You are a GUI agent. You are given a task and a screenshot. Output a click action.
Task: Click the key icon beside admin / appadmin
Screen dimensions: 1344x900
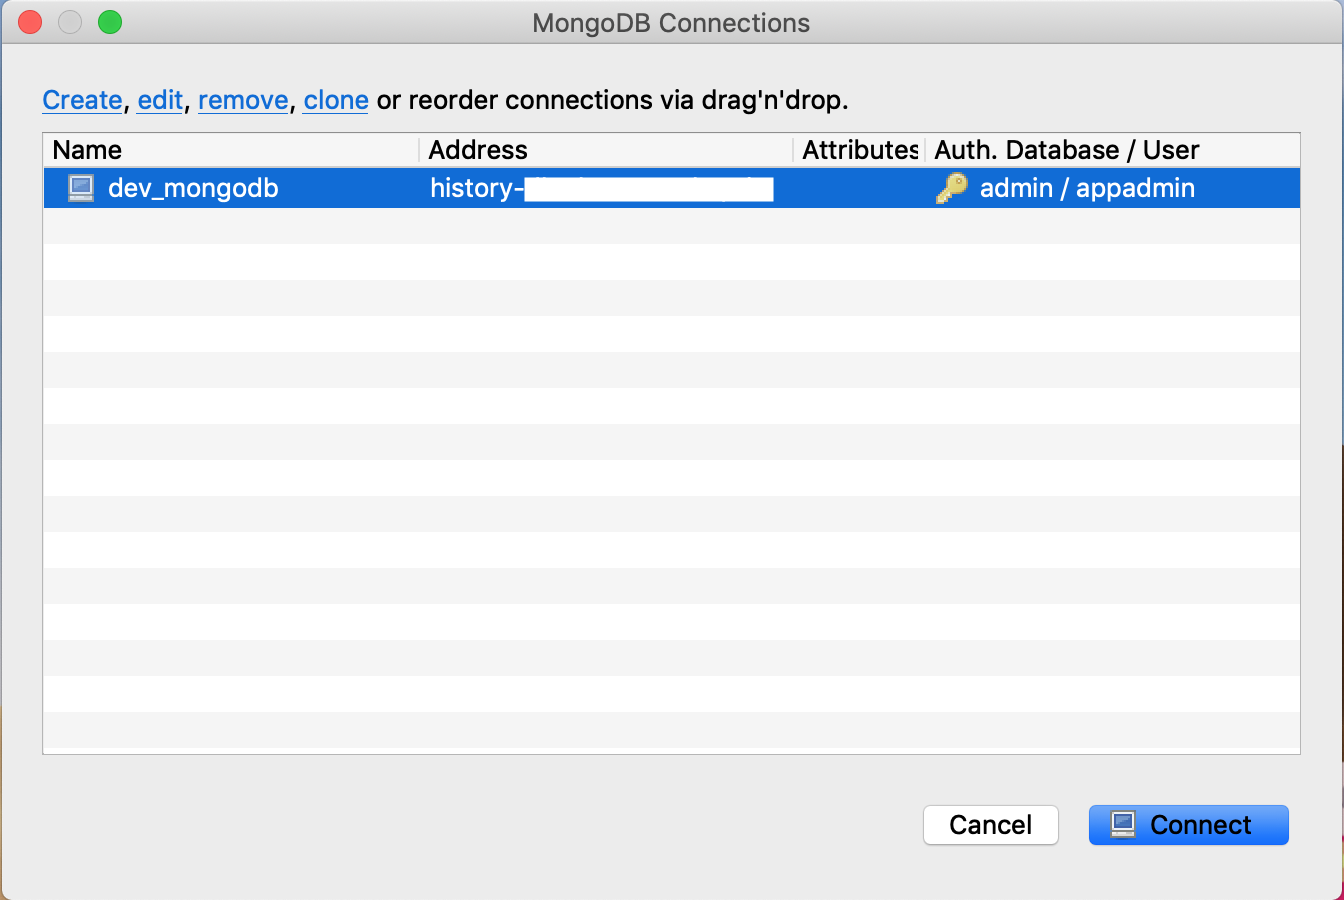coord(951,188)
